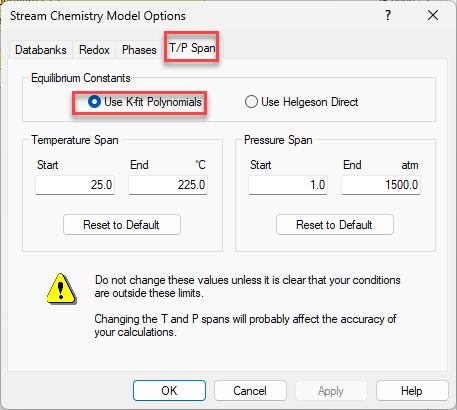Reset the Pressure Span to default

335,225
